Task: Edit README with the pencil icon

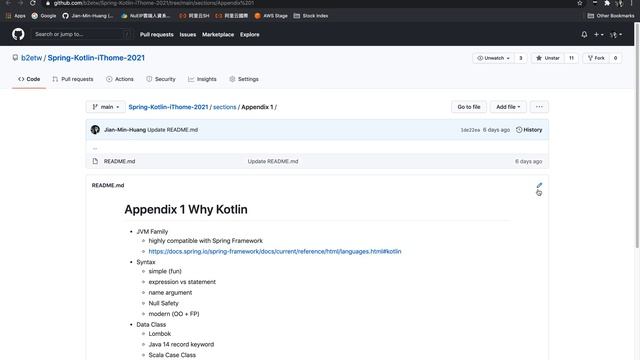Action: (539, 185)
